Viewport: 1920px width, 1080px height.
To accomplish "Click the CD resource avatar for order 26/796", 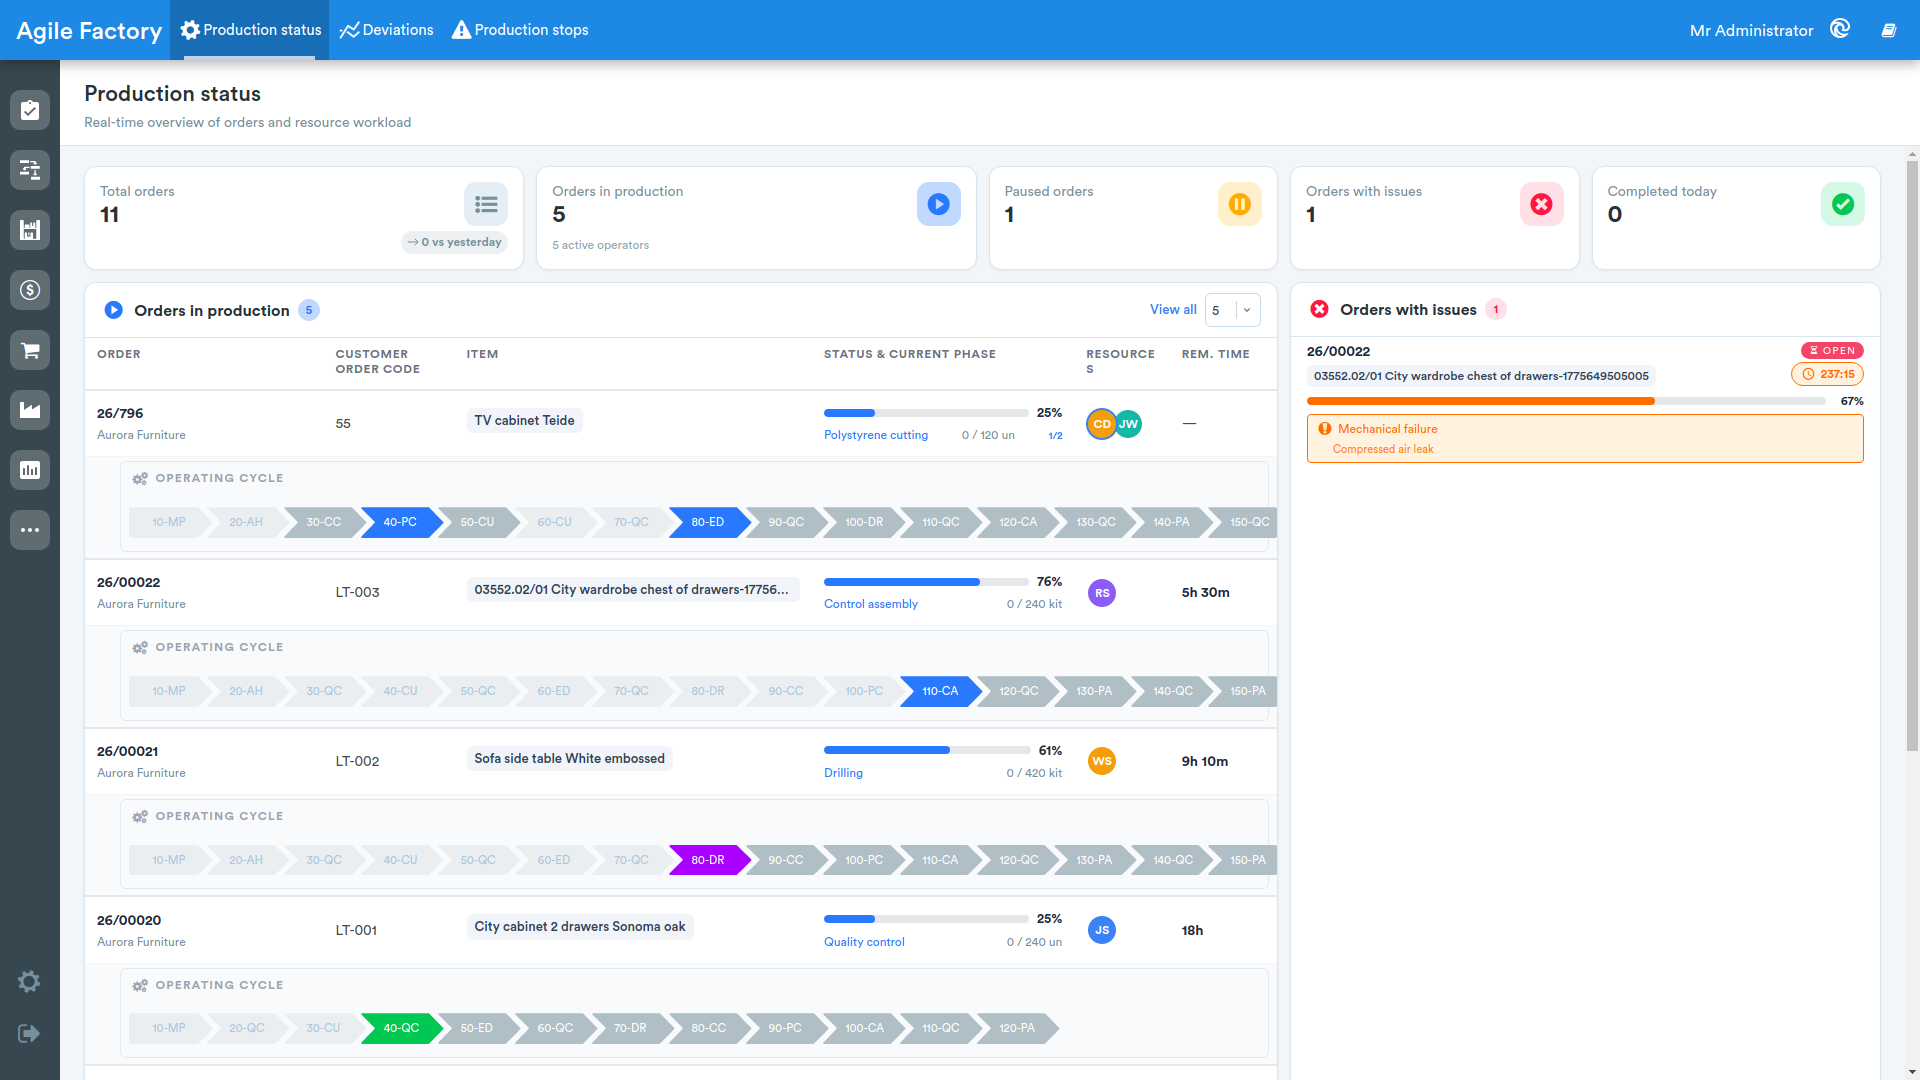I will (1101, 424).
